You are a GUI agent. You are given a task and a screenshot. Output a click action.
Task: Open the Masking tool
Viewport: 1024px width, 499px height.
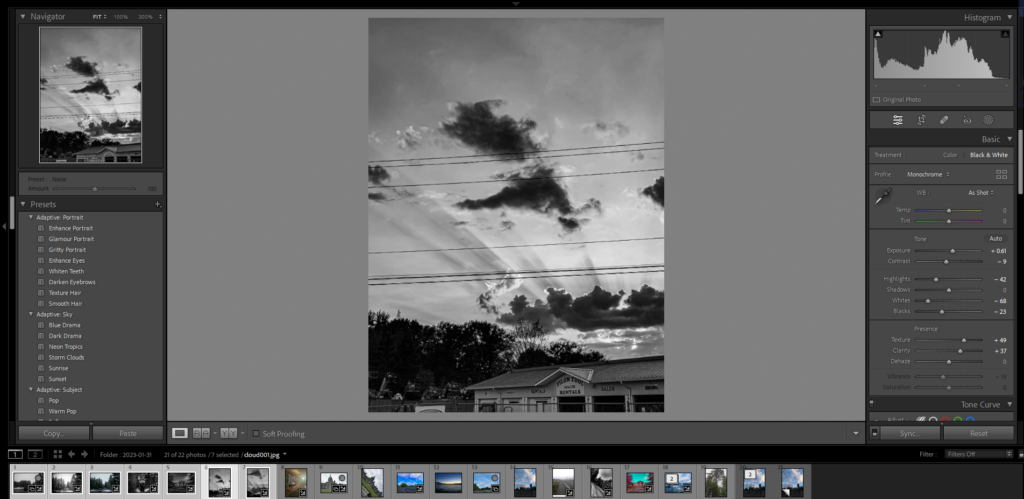[x=988, y=120]
